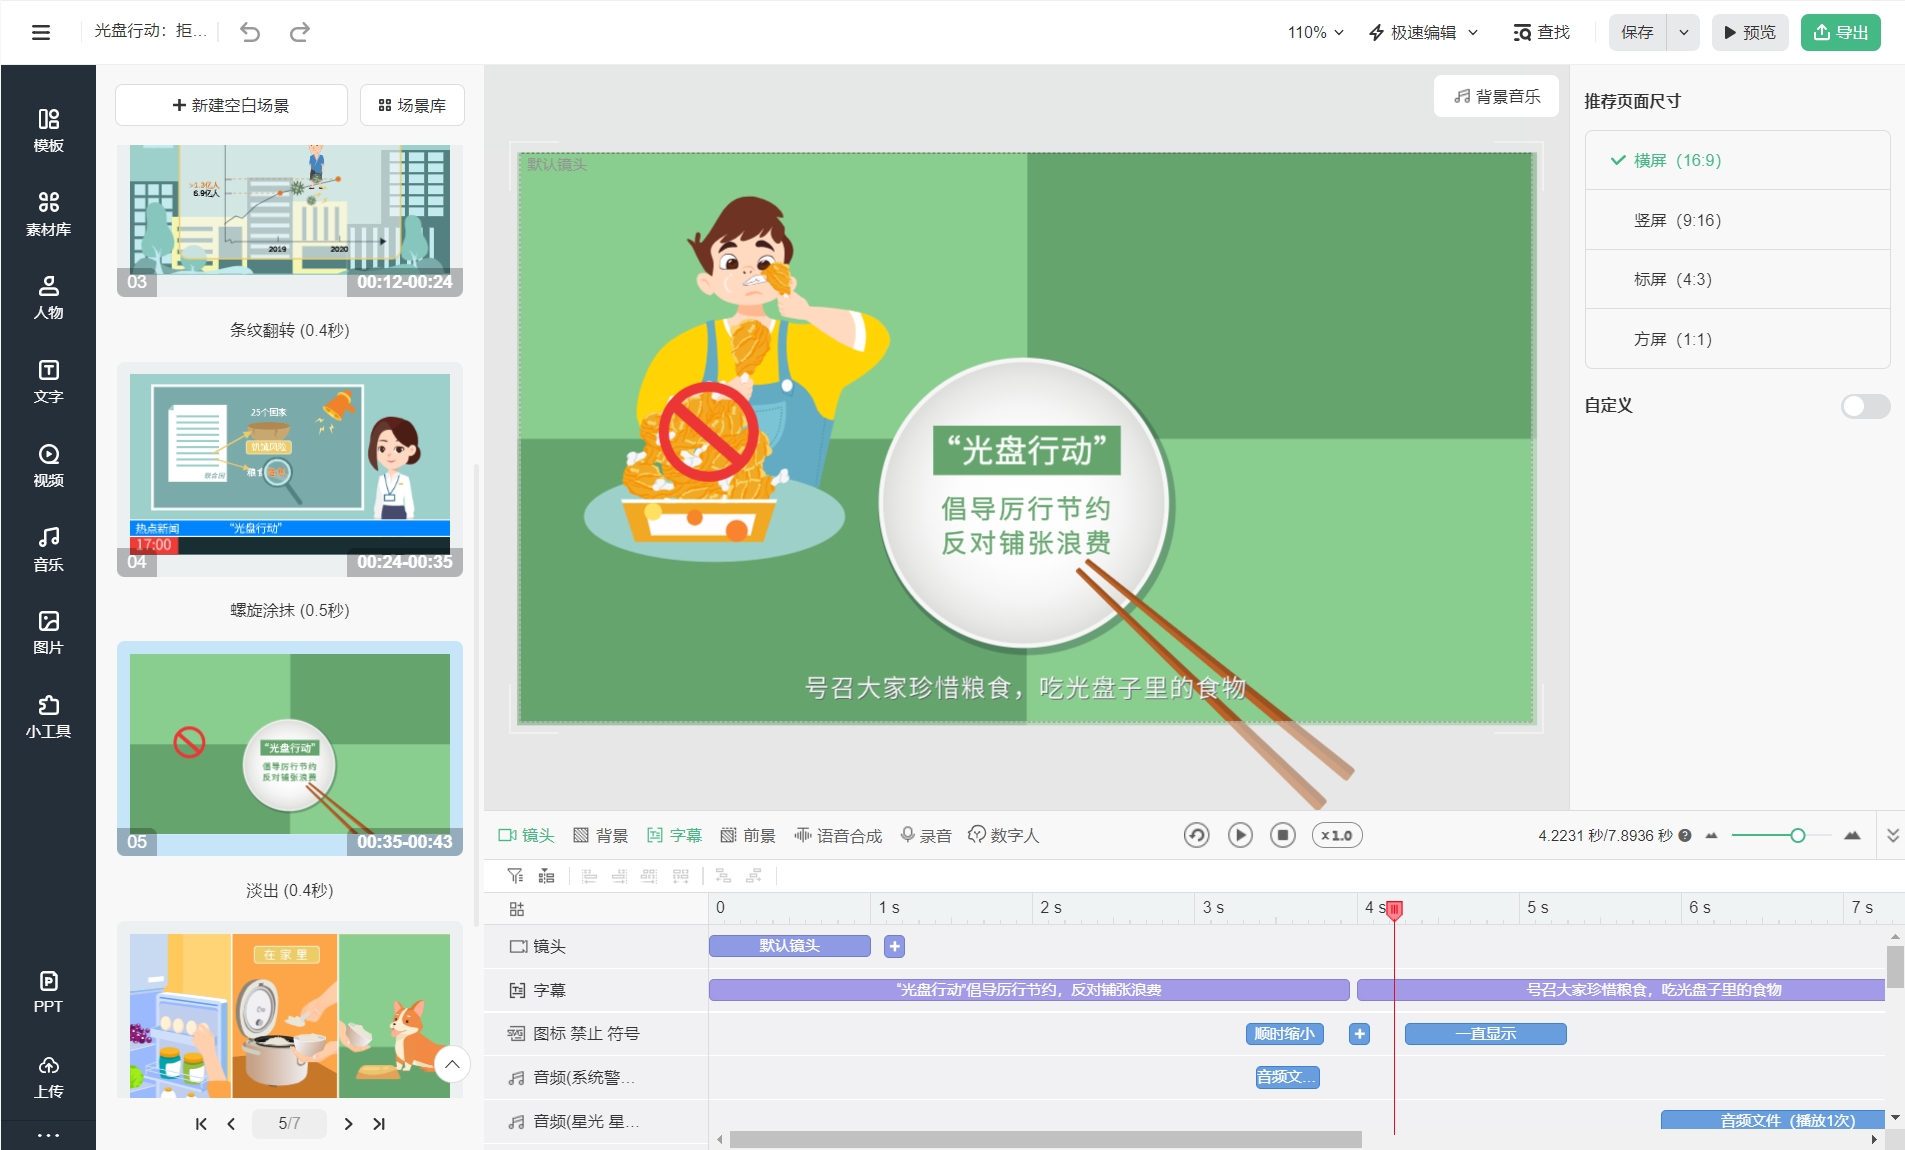
Task: Open the 小工具 widgets panel
Action: point(48,716)
